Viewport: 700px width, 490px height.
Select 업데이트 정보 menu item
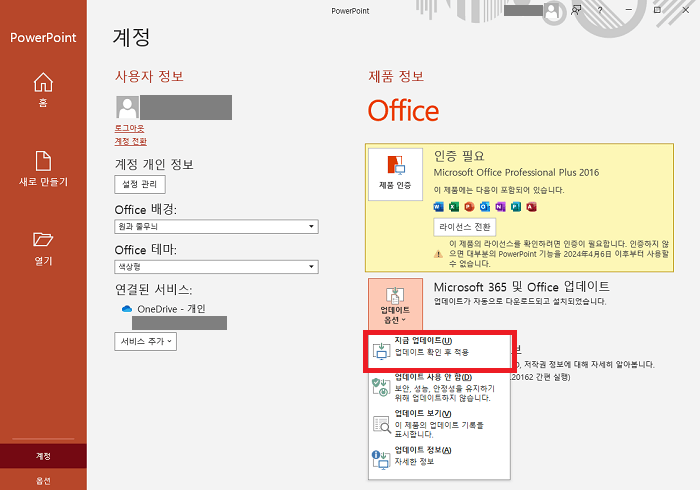click(x=439, y=460)
